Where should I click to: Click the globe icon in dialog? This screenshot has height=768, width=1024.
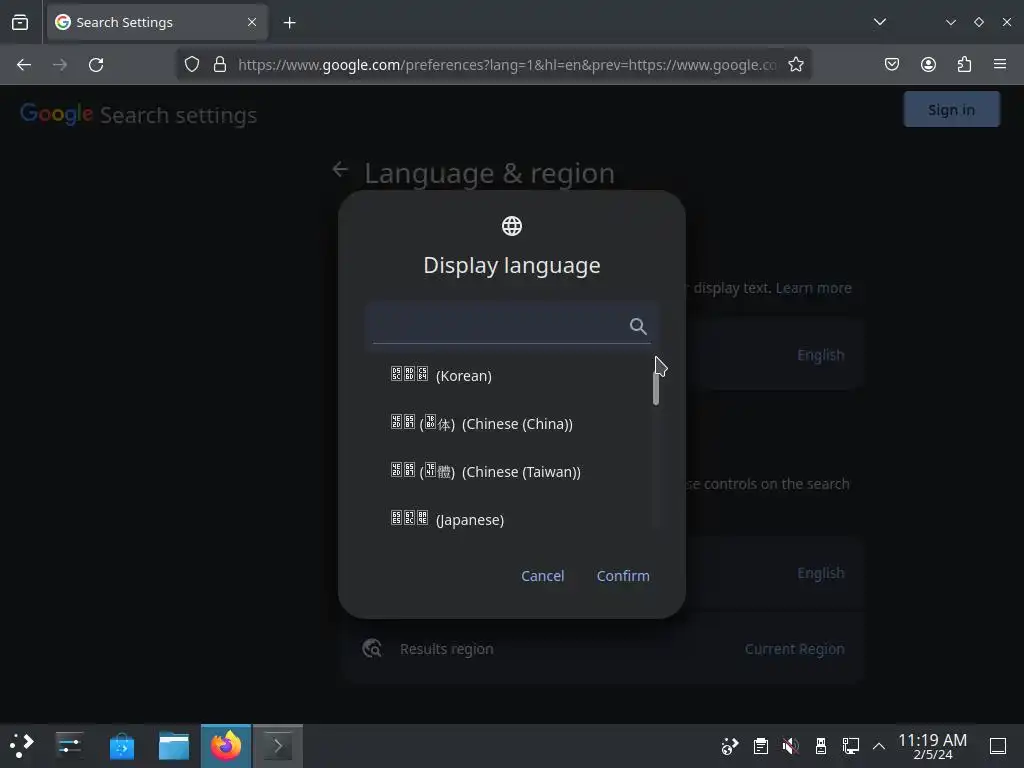512,226
